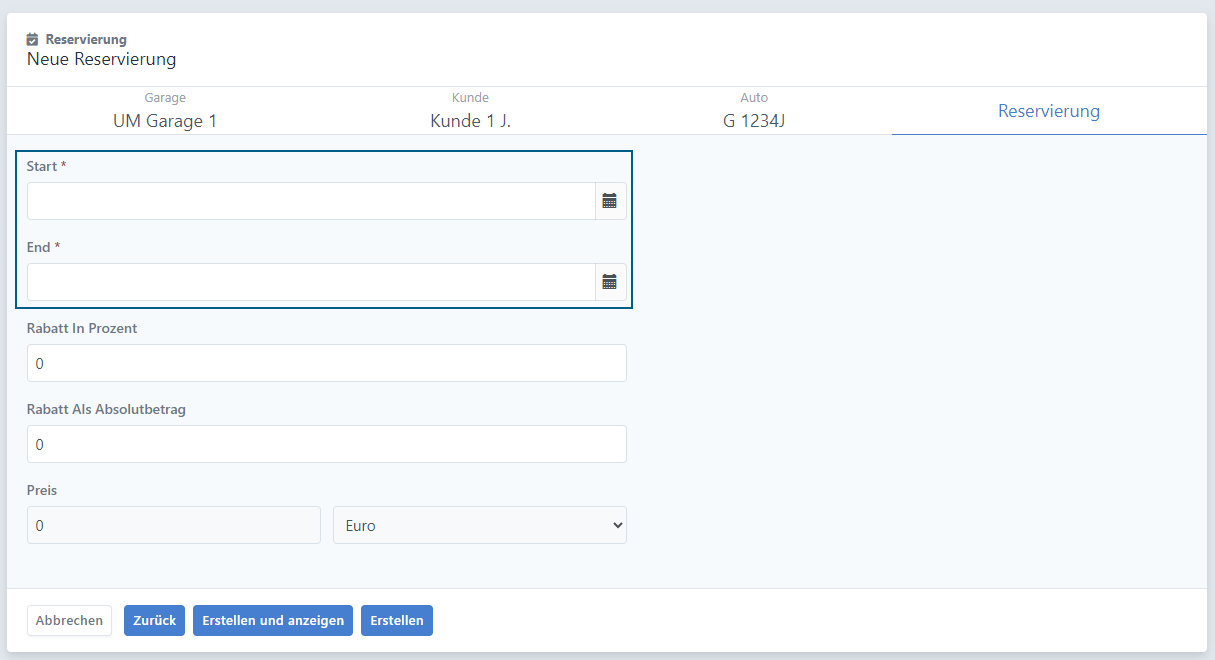Open the Euro currency dropdown
1215x660 pixels.
(x=480, y=525)
